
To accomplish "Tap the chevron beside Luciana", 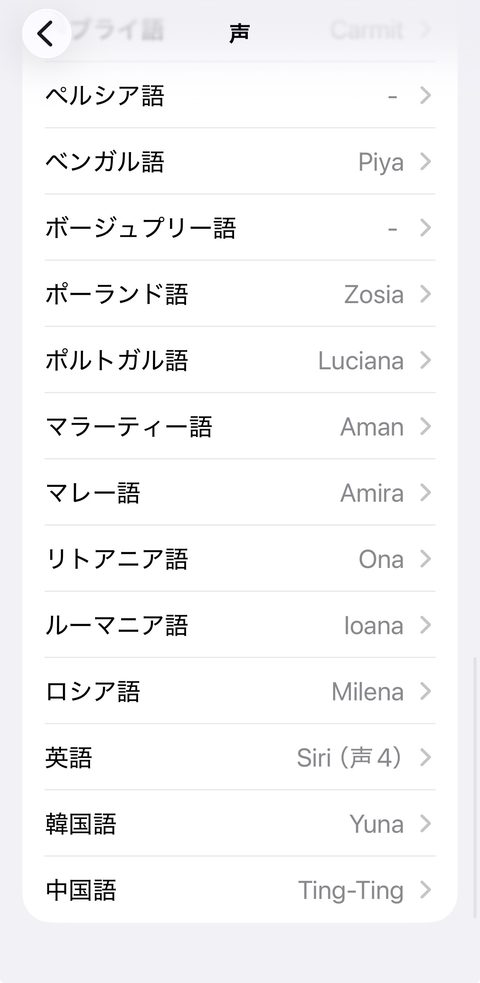I will click(x=425, y=360).
